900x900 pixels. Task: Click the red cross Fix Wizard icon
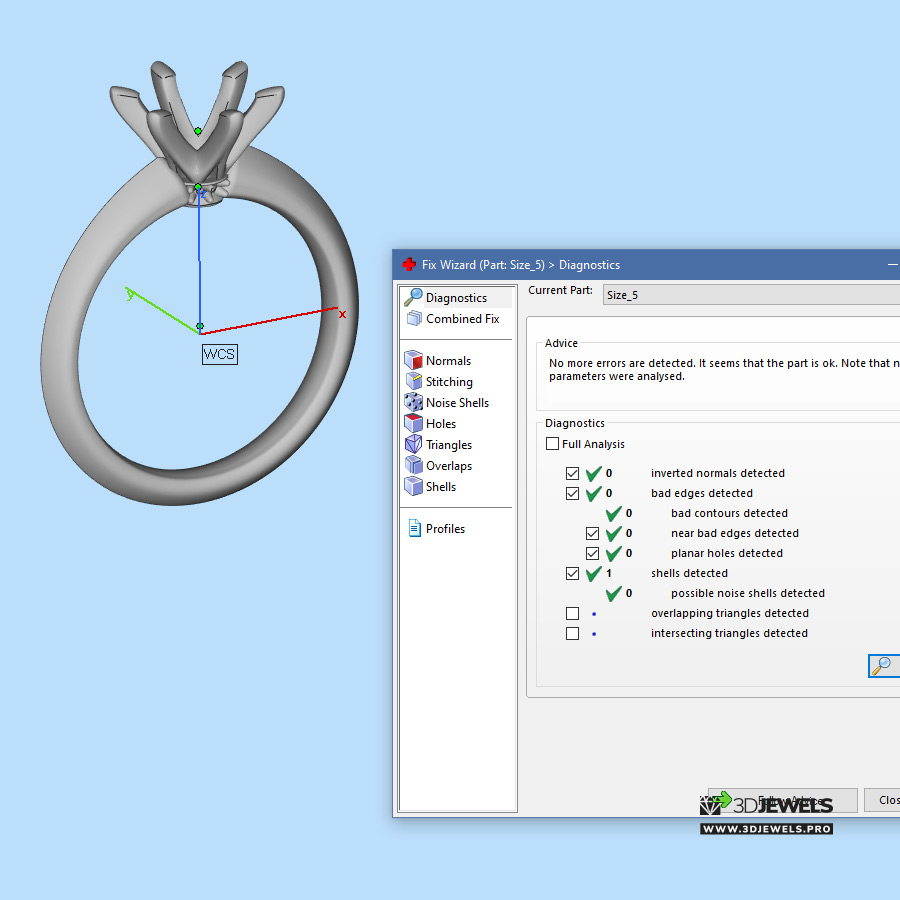[x=409, y=265]
